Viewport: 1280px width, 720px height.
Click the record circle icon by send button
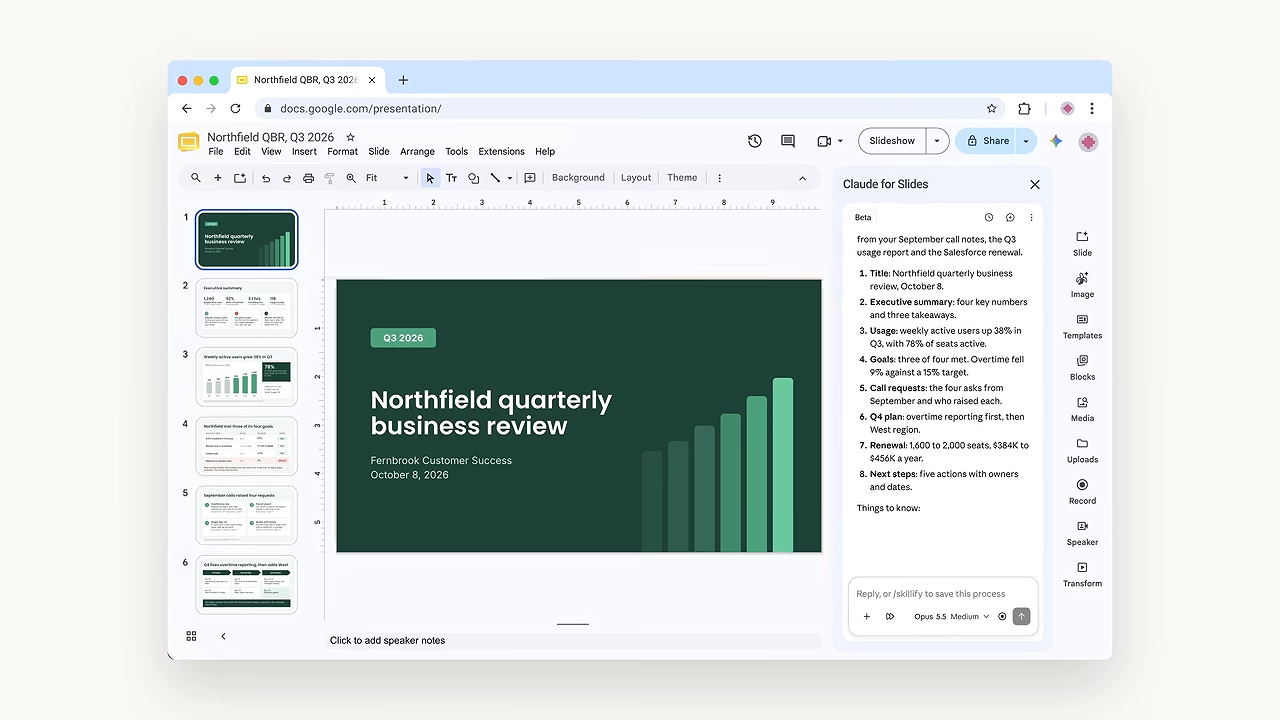coord(1002,617)
